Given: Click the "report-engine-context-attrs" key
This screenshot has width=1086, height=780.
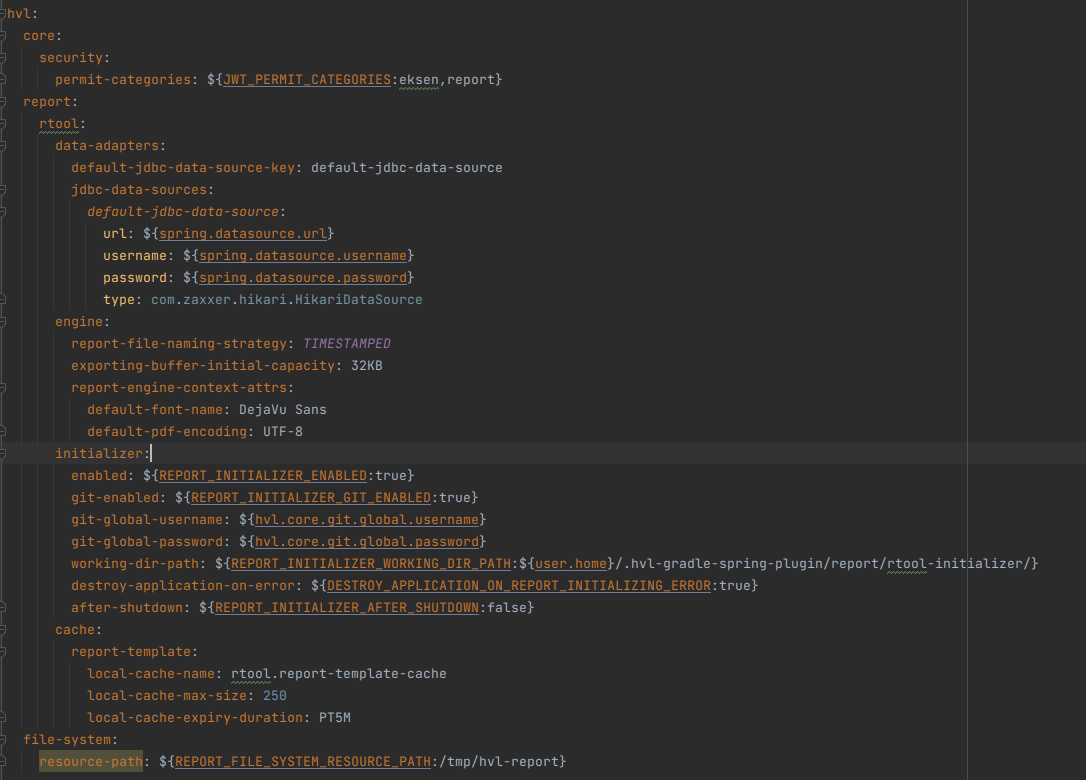Looking at the screenshot, I should [x=179, y=388].
